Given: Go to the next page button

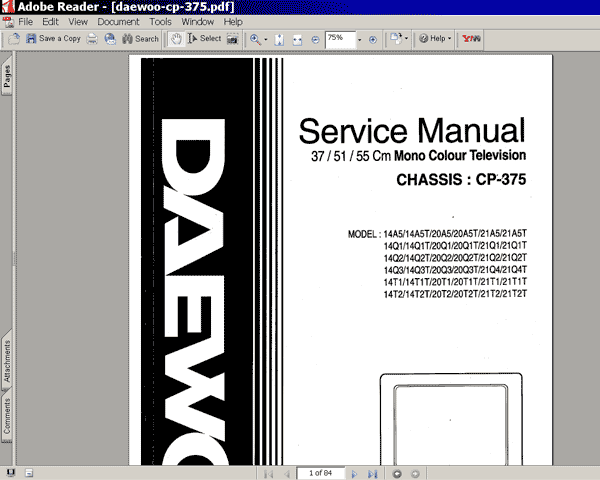Looking at the screenshot, I should (354, 474).
